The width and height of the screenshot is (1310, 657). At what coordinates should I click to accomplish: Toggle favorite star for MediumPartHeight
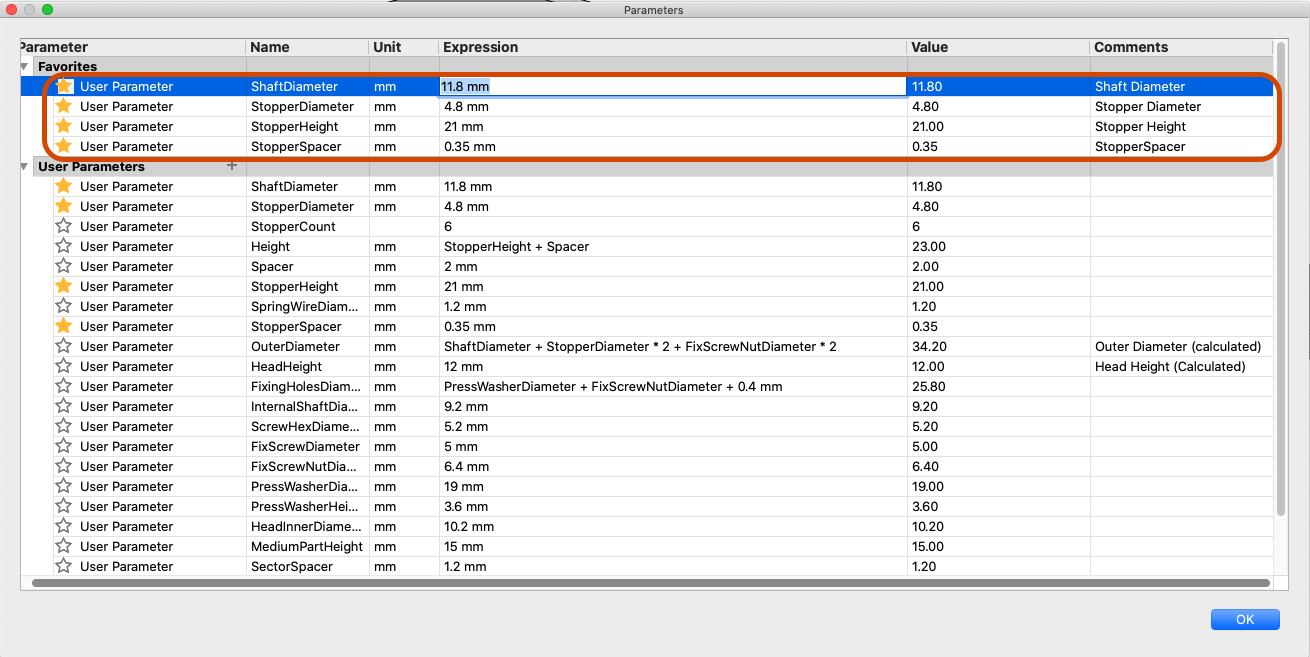click(x=64, y=546)
